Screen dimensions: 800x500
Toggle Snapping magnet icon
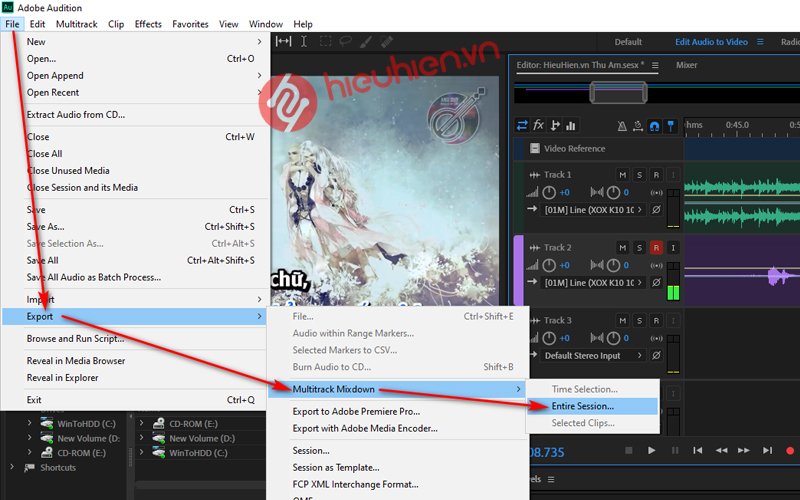click(654, 126)
